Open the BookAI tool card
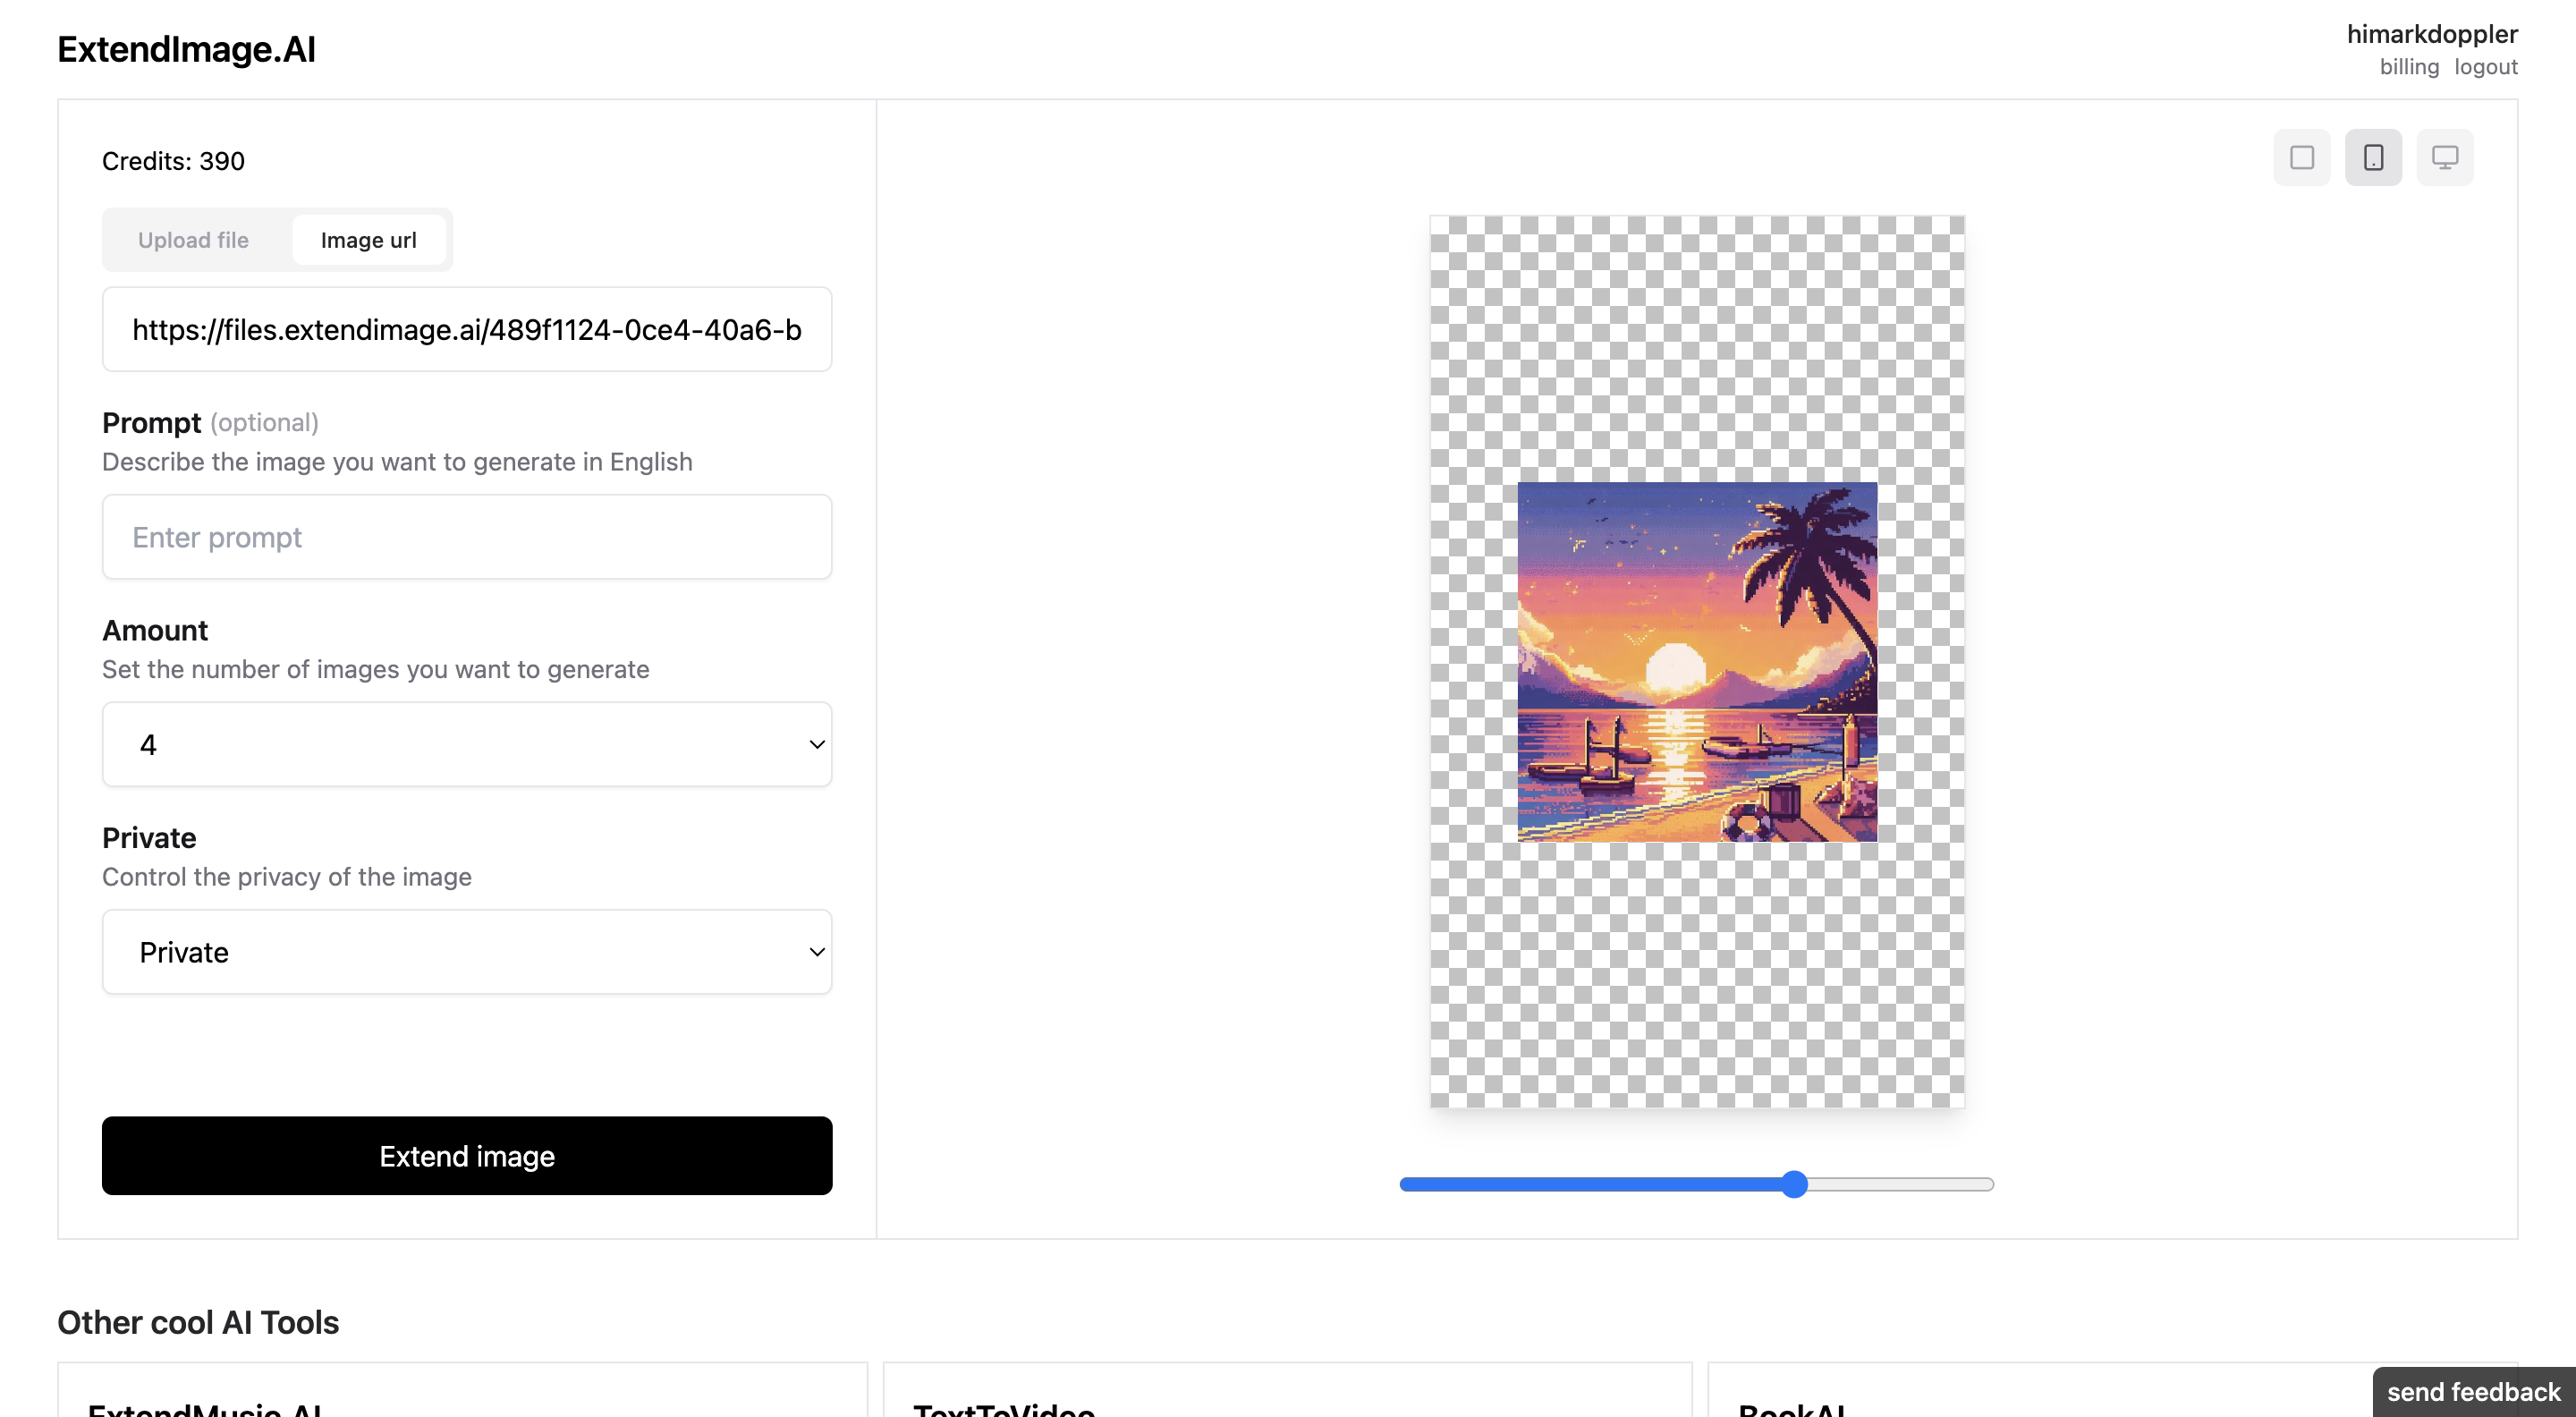The image size is (2576, 1417). (x=2040, y=1395)
